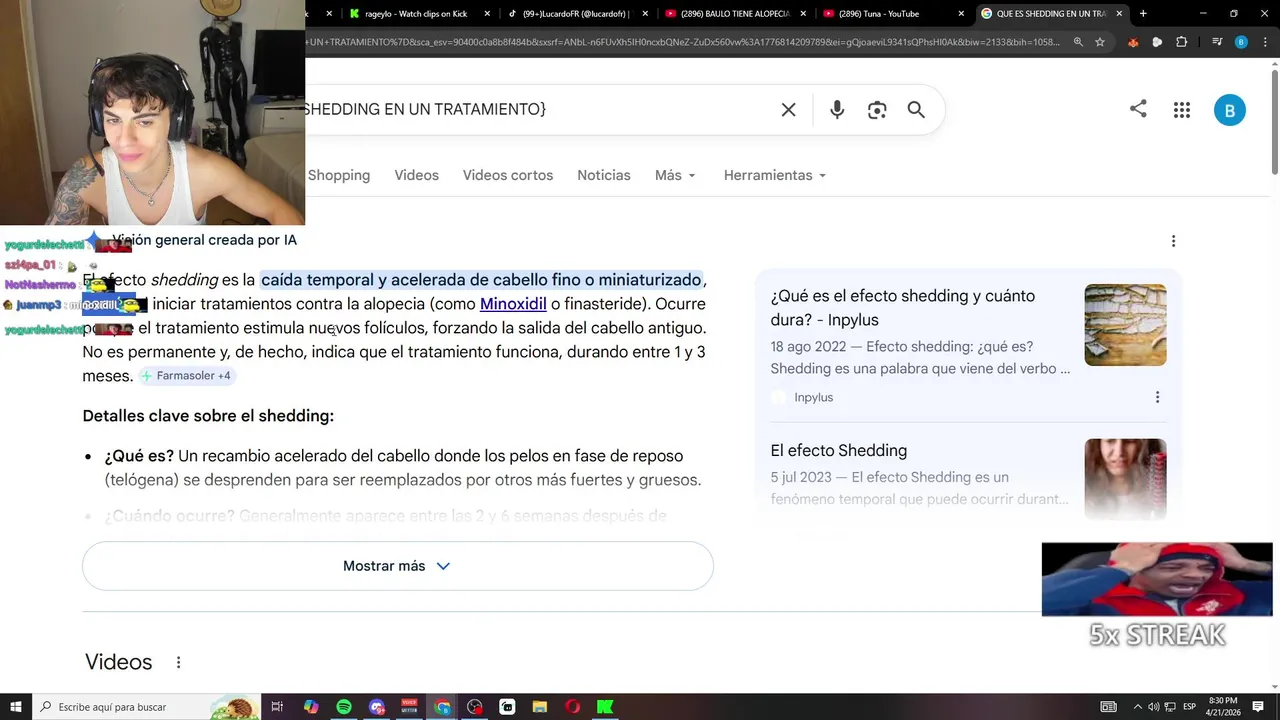Image resolution: width=1280 pixels, height=720 pixels.
Task: Open the Google apps grid
Action: click(1182, 110)
